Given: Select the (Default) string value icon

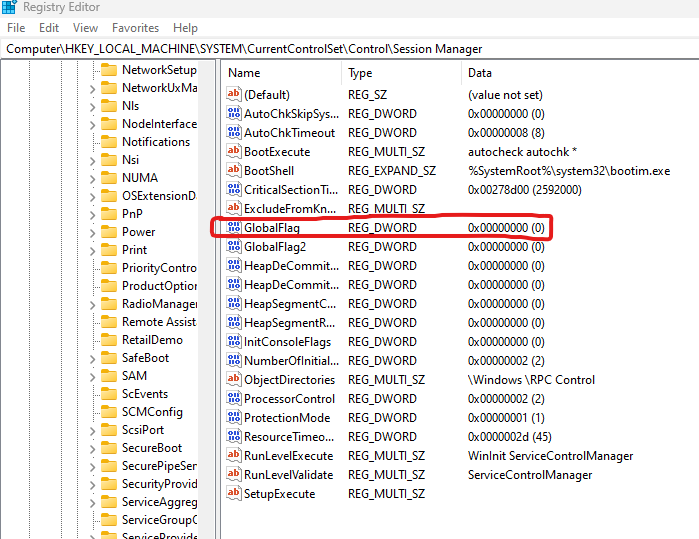Looking at the screenshot, I should click(234, 94).
